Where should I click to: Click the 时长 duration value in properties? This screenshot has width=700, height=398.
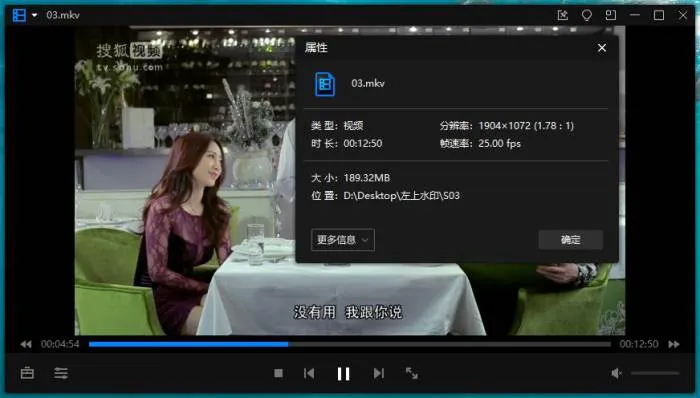[x=363, y=144]
